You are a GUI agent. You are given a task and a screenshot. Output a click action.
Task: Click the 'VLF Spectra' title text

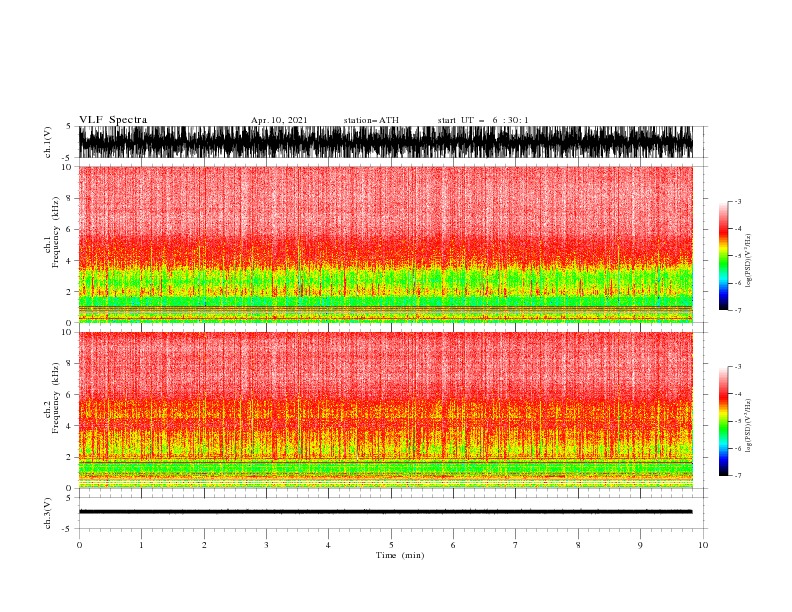pos(113,120)
